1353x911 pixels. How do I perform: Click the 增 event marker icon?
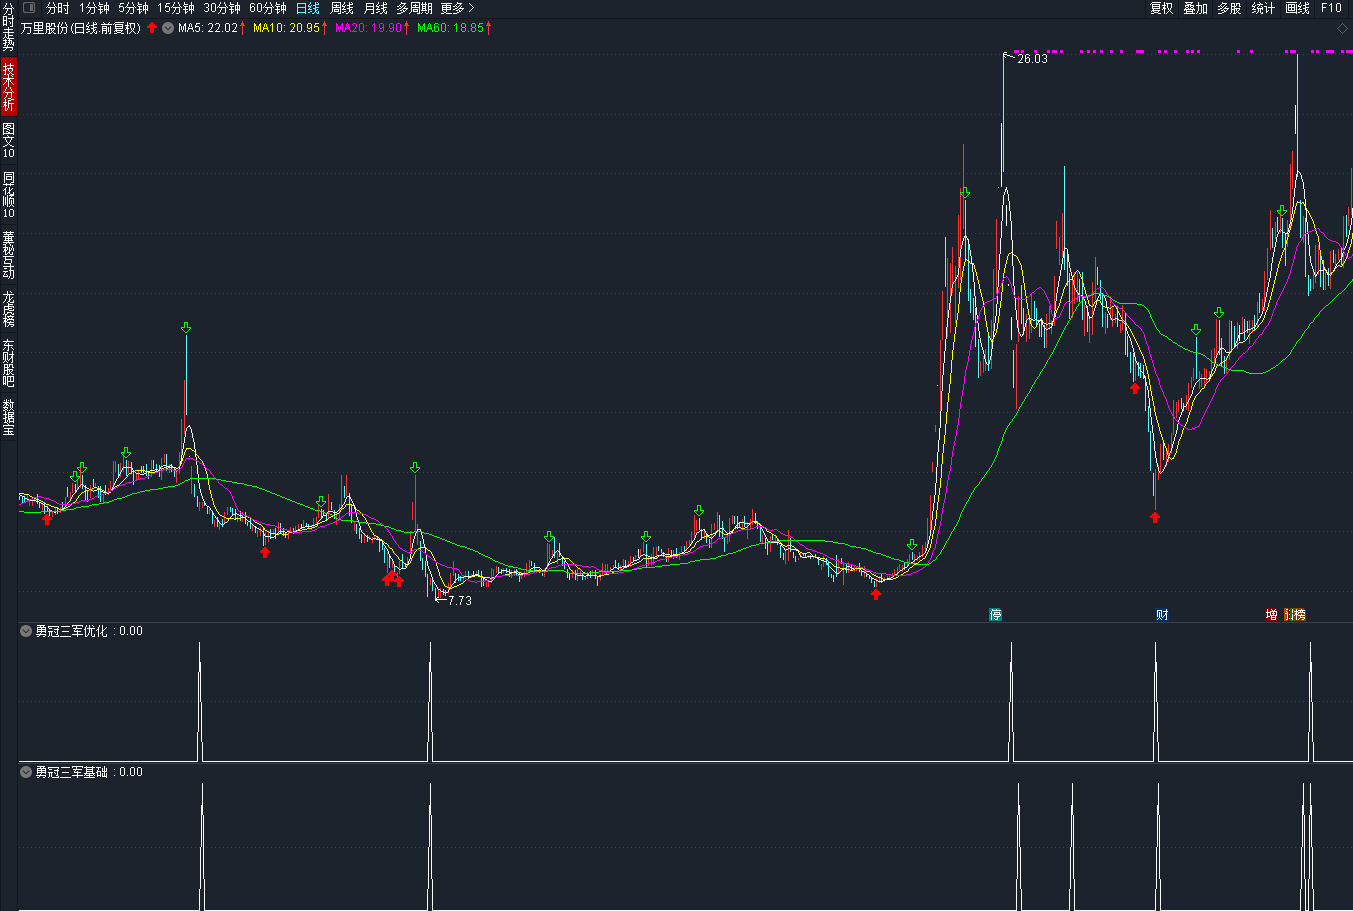(1272, 614)
